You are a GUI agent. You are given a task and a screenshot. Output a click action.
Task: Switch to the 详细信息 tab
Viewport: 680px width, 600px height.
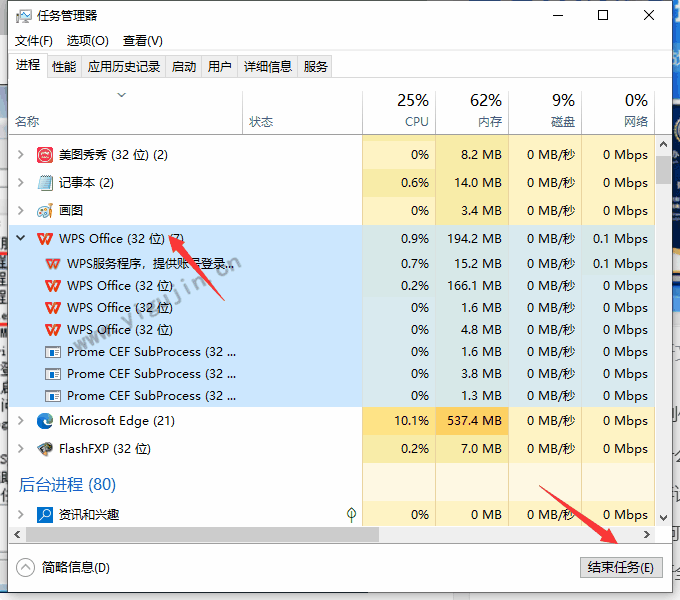click(268, 67)
